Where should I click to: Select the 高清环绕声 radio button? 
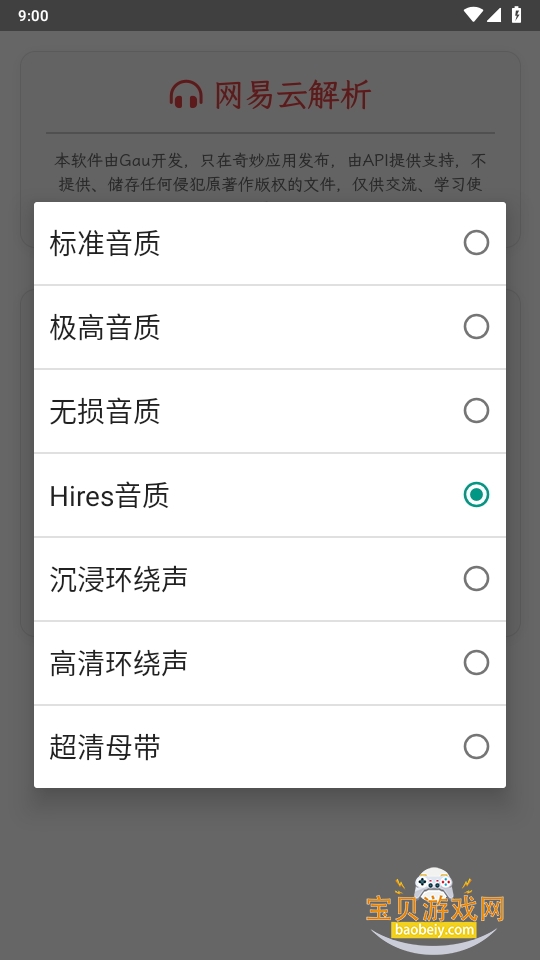[x=476, y=662]
